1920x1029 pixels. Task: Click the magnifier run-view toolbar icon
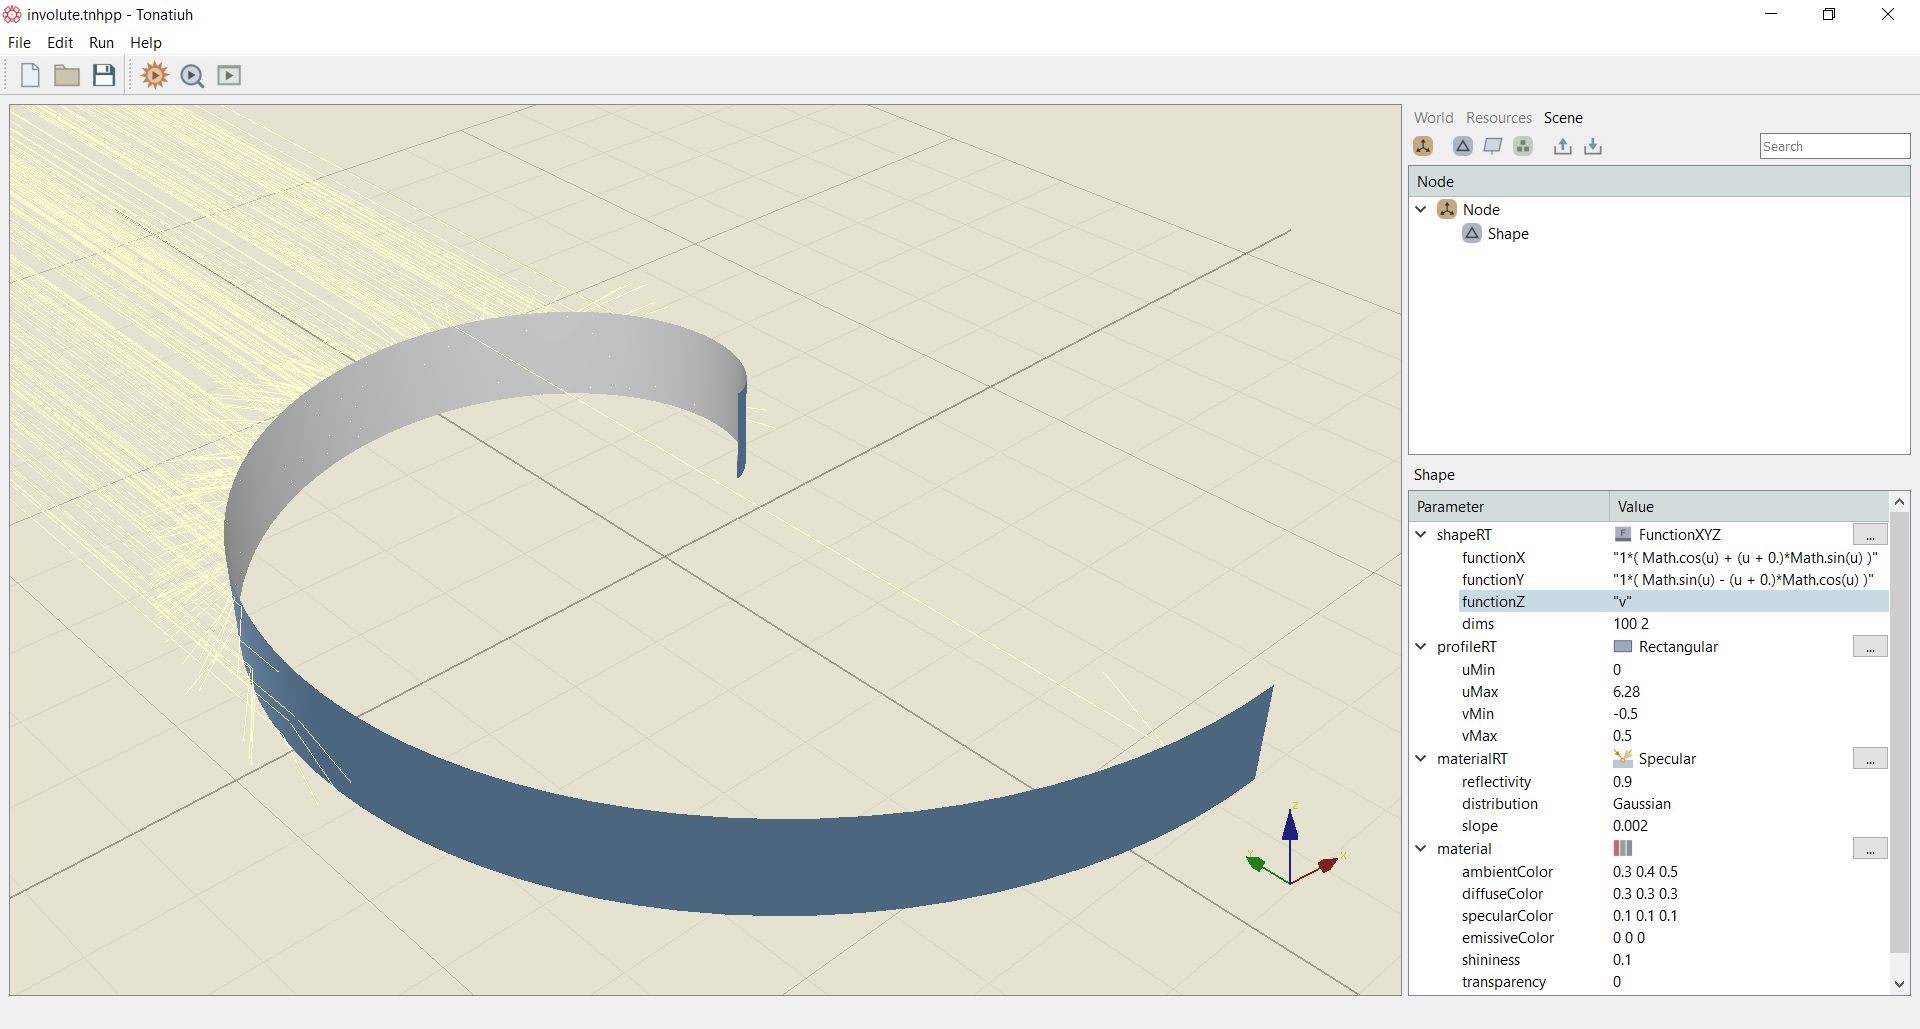pyautogui.click(x=192, y=76)
